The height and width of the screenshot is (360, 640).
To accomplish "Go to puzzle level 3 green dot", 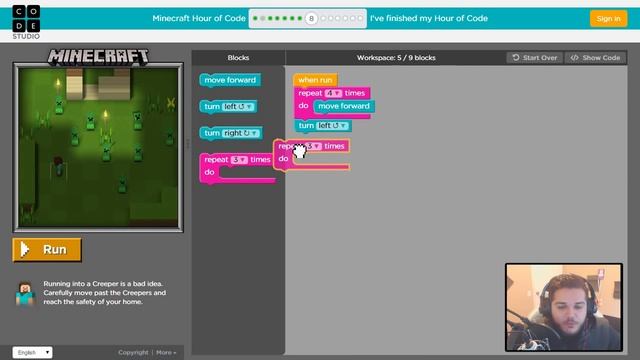I will coord(270,18).
